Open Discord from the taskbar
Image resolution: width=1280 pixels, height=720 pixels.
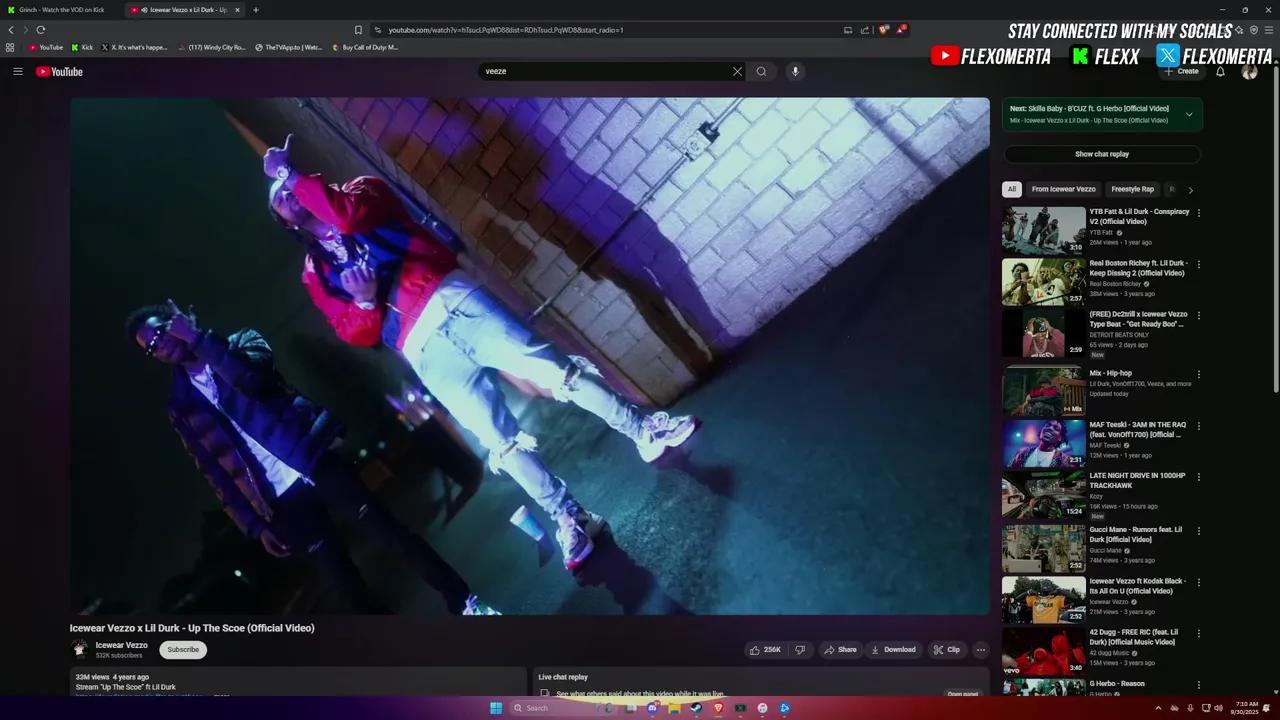(x=652, y=708)
